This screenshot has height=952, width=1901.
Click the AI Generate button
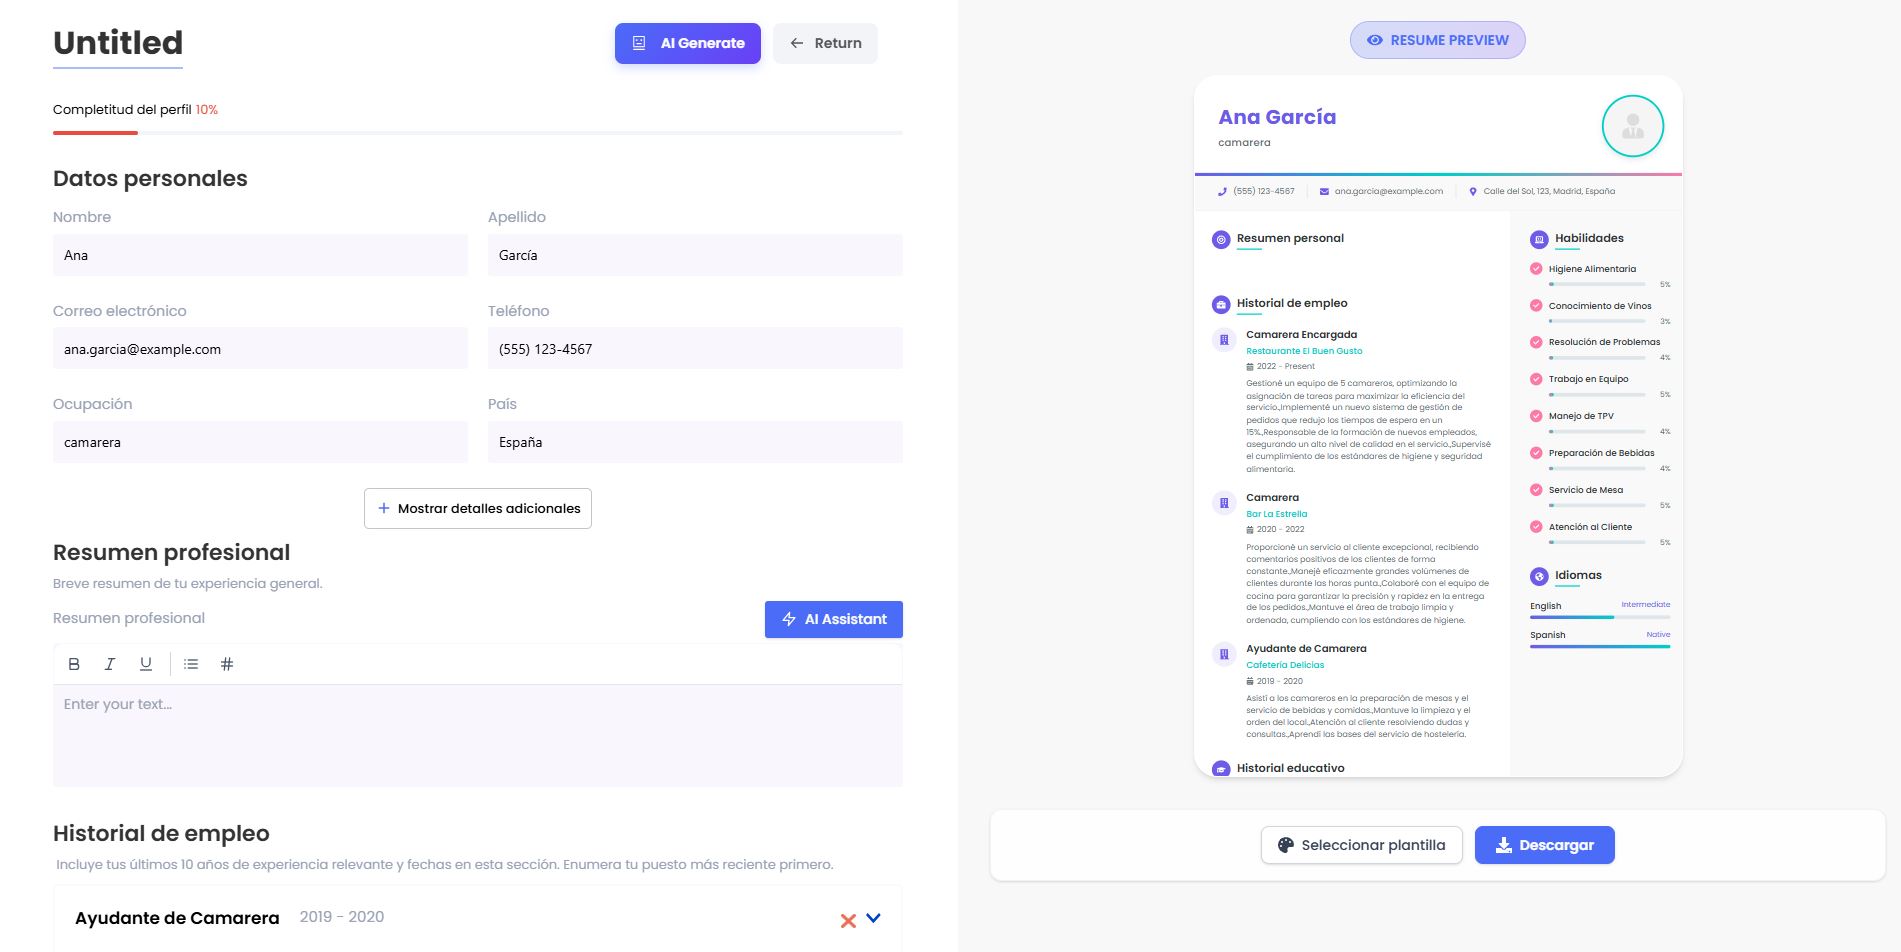click(x=688, y=43)
